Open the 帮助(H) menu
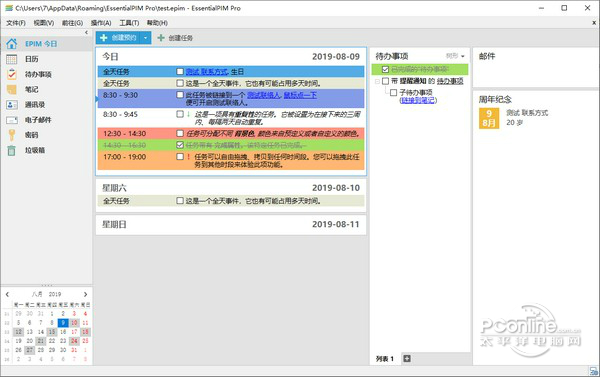This screenshot has width=600, height=377. coord(157,23)
